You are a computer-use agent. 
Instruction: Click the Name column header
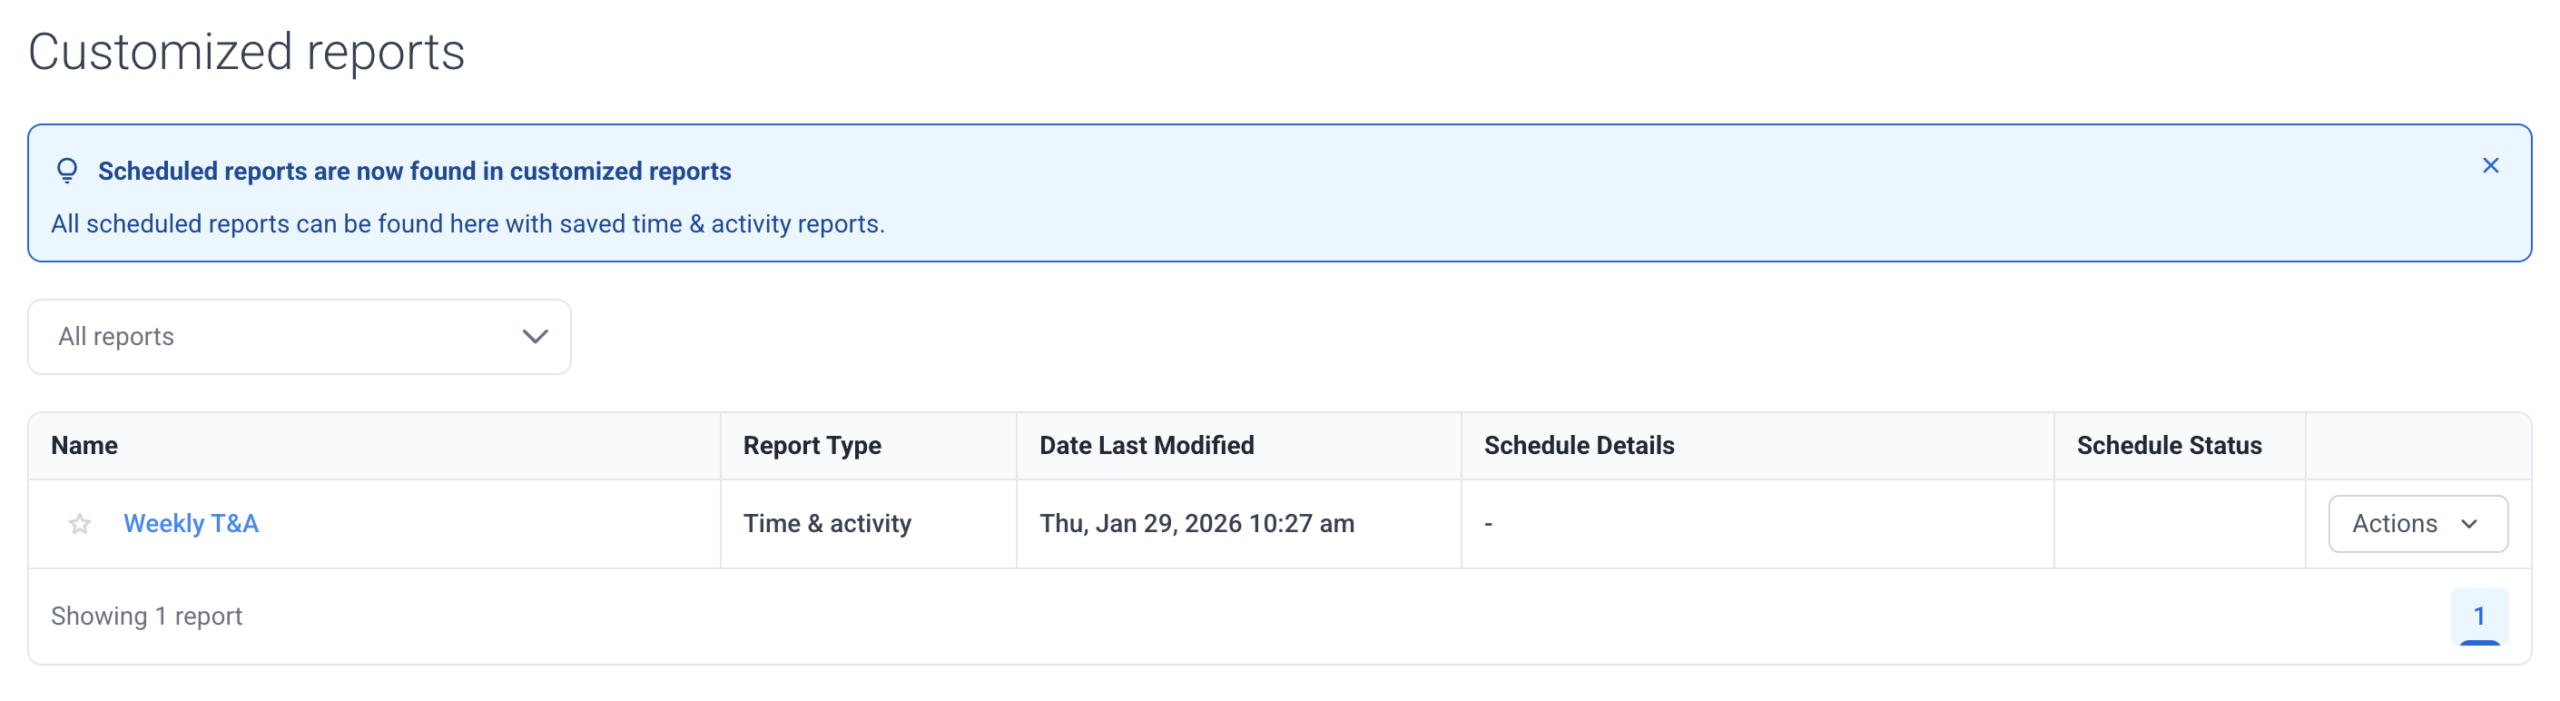click(x=85, y=446)
